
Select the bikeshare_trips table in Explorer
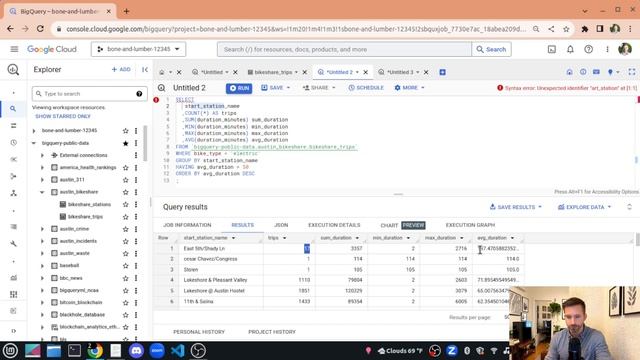pyautogui.click(x=85, y=217)
